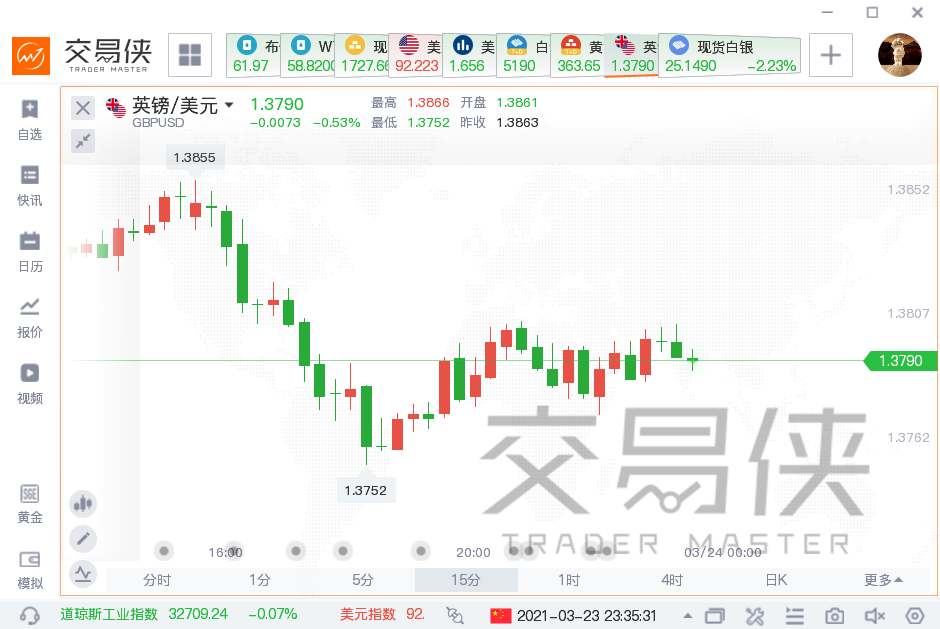940x629 pixels.
Task: Select the 5190 quote tab
Action: [523, 55]
